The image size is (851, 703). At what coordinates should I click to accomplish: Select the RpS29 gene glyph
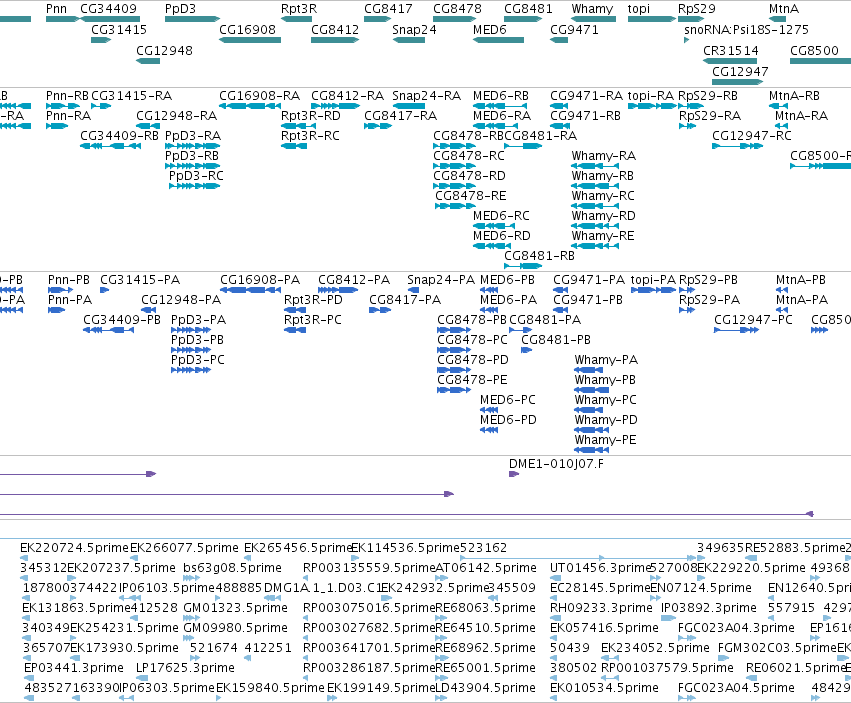click(x=691, y=19)
